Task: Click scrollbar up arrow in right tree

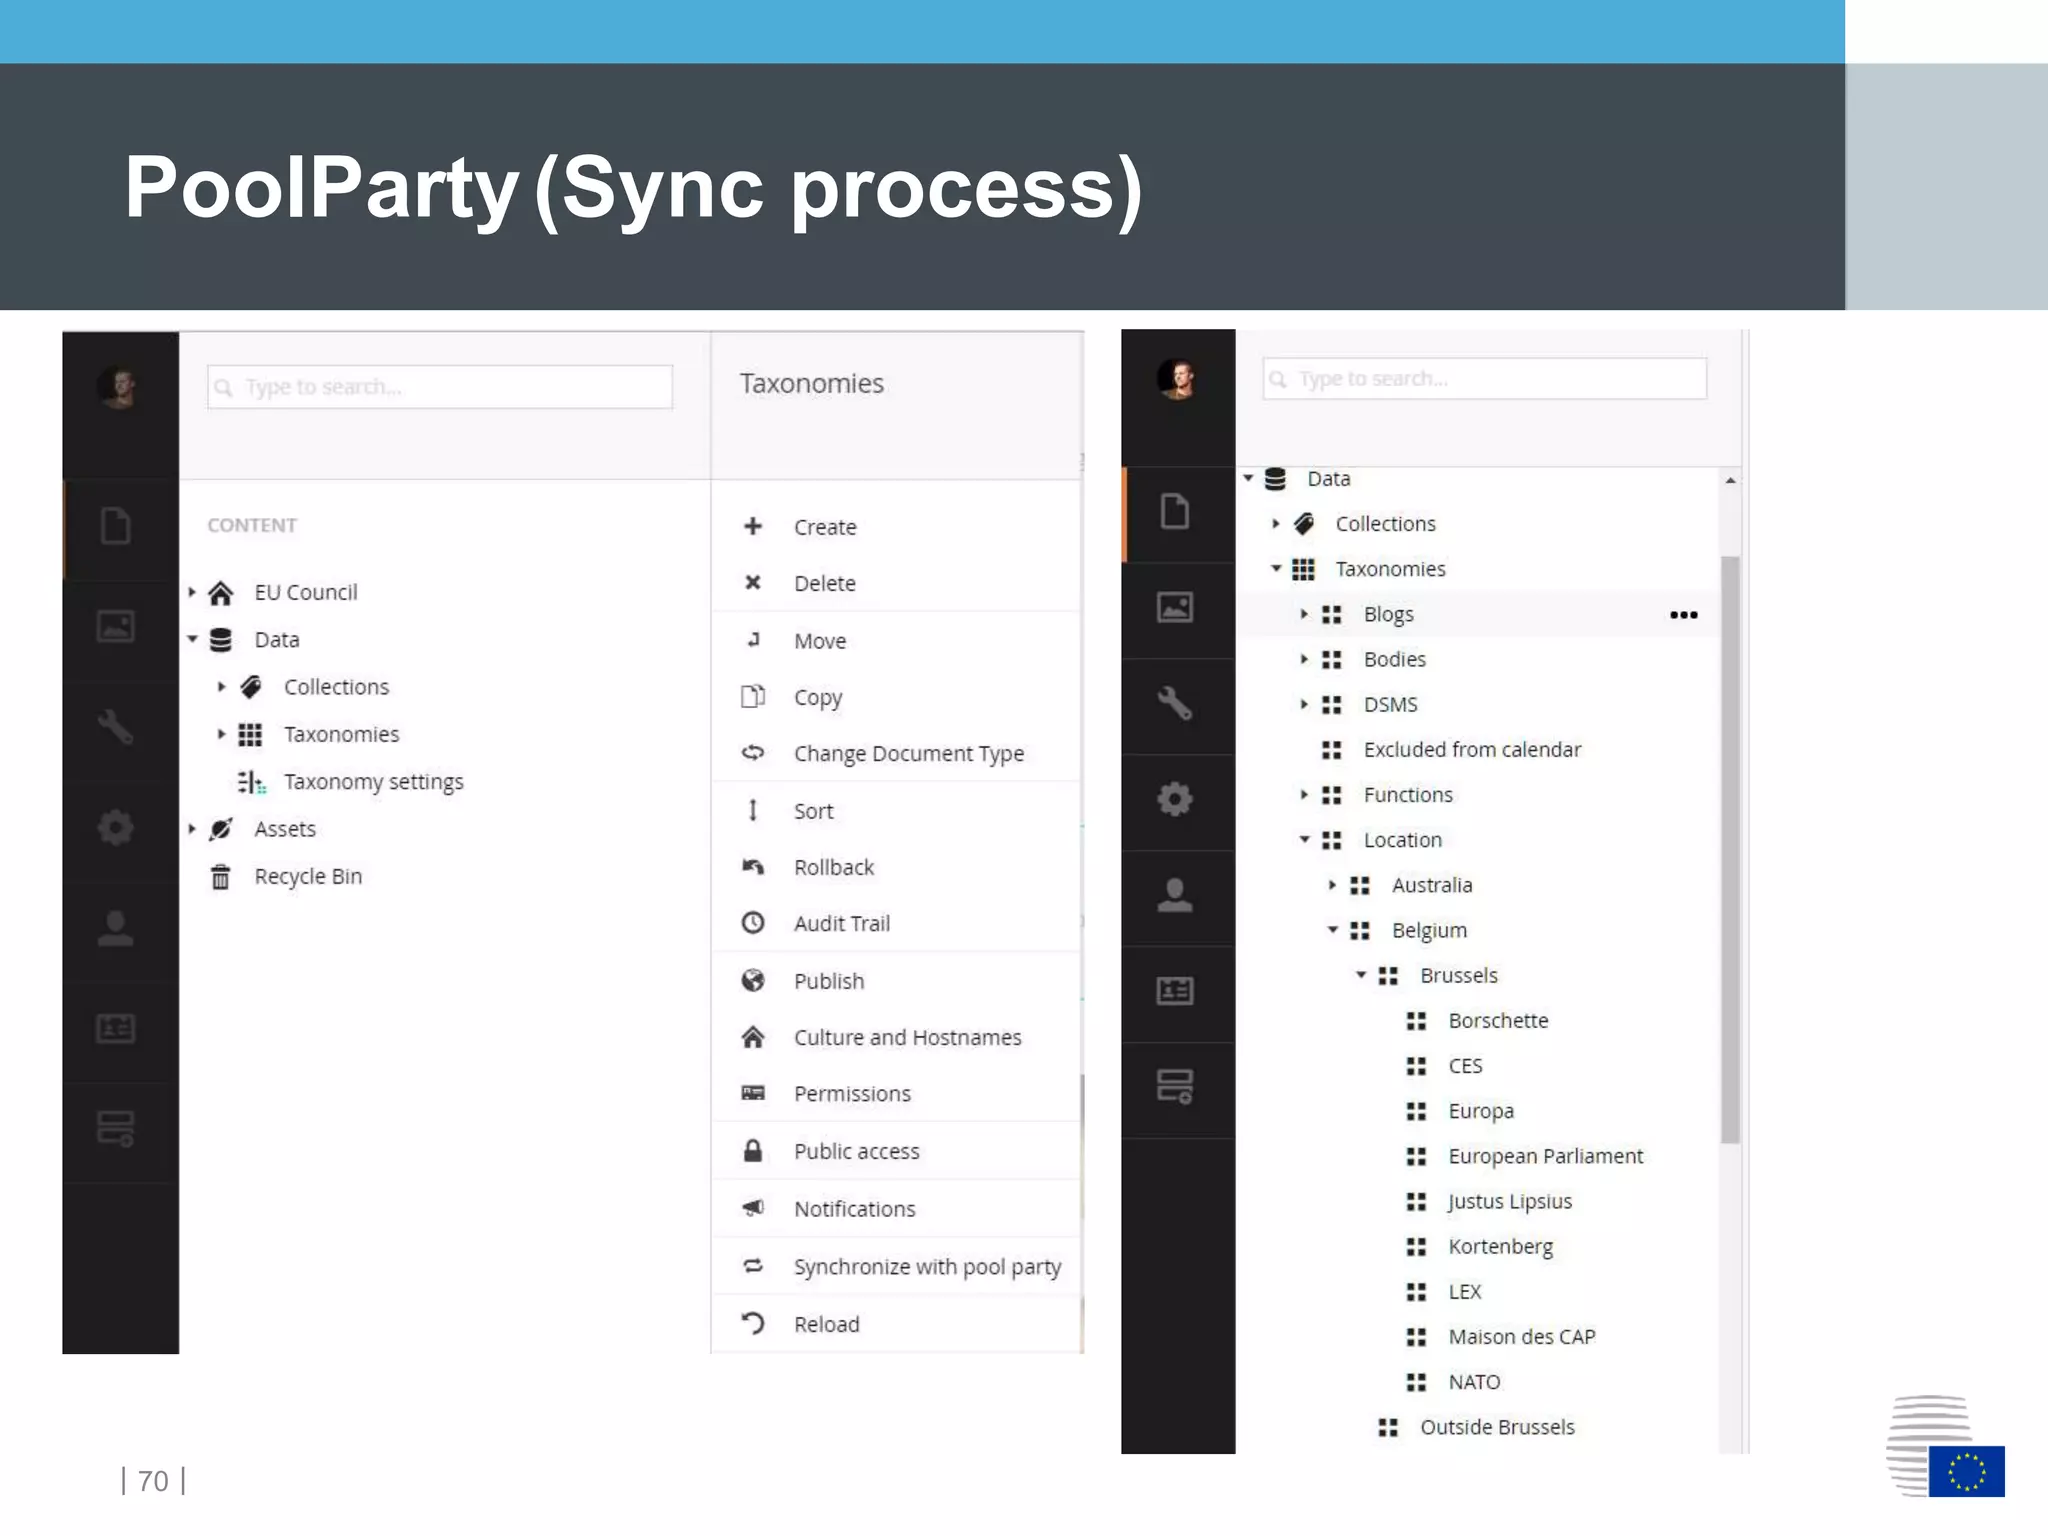Action: (1730, 481)
